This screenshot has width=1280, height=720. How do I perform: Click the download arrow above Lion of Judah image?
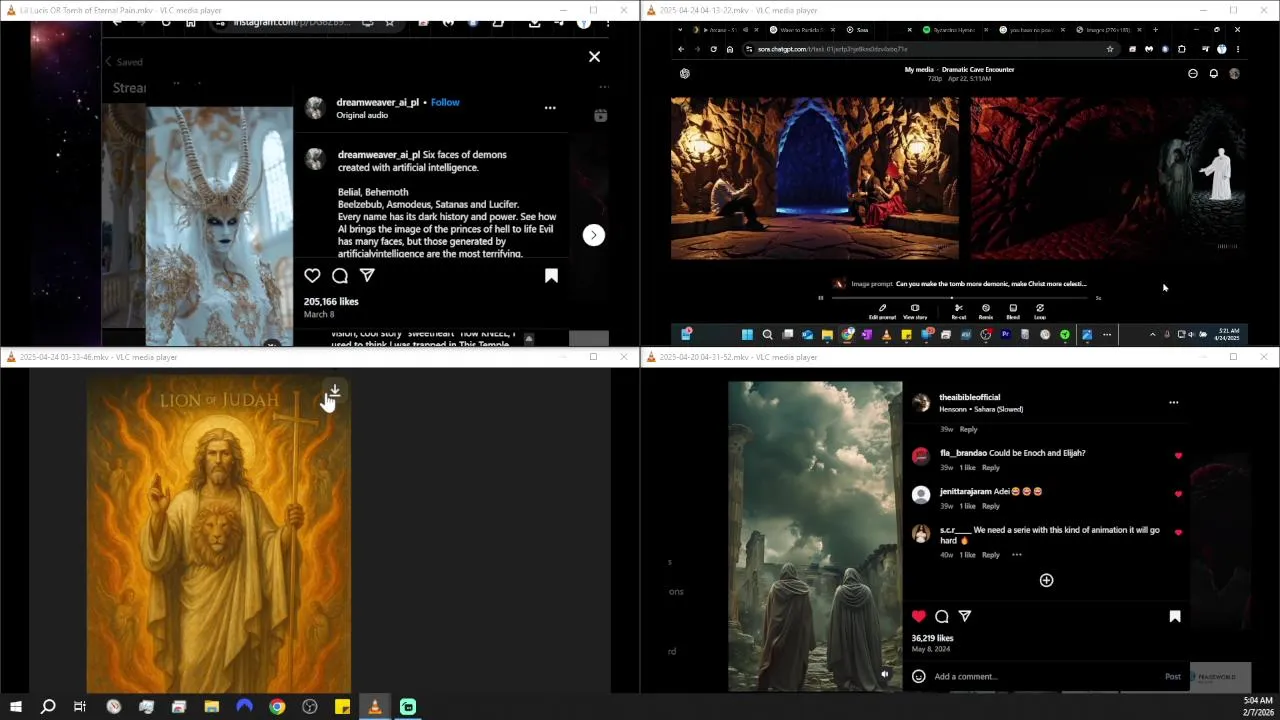(335, 392)
